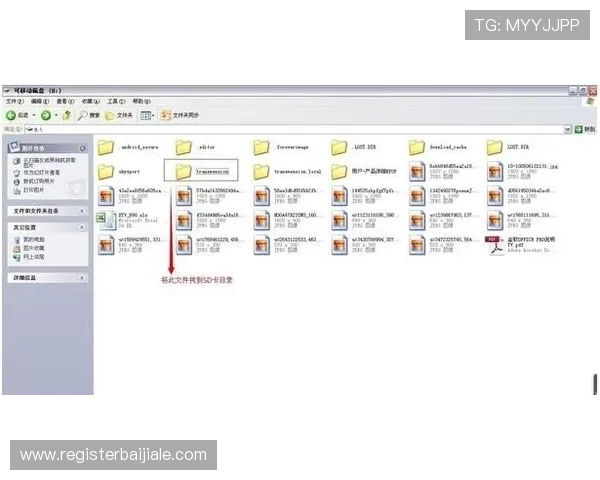Click My Computer link in Other Places
Screen dimensions: 600x480
(34, 240)
